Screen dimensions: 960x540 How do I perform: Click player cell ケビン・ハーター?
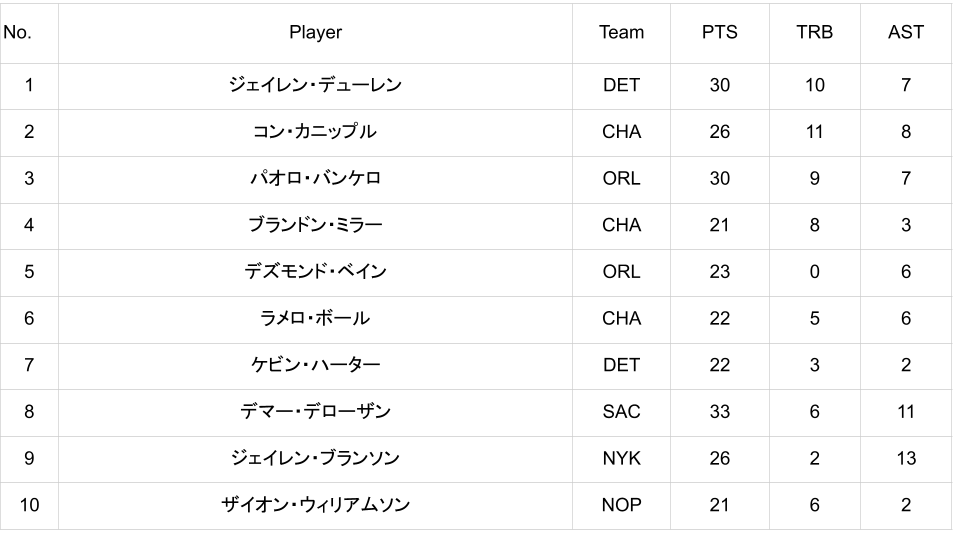tap(315, 366)
